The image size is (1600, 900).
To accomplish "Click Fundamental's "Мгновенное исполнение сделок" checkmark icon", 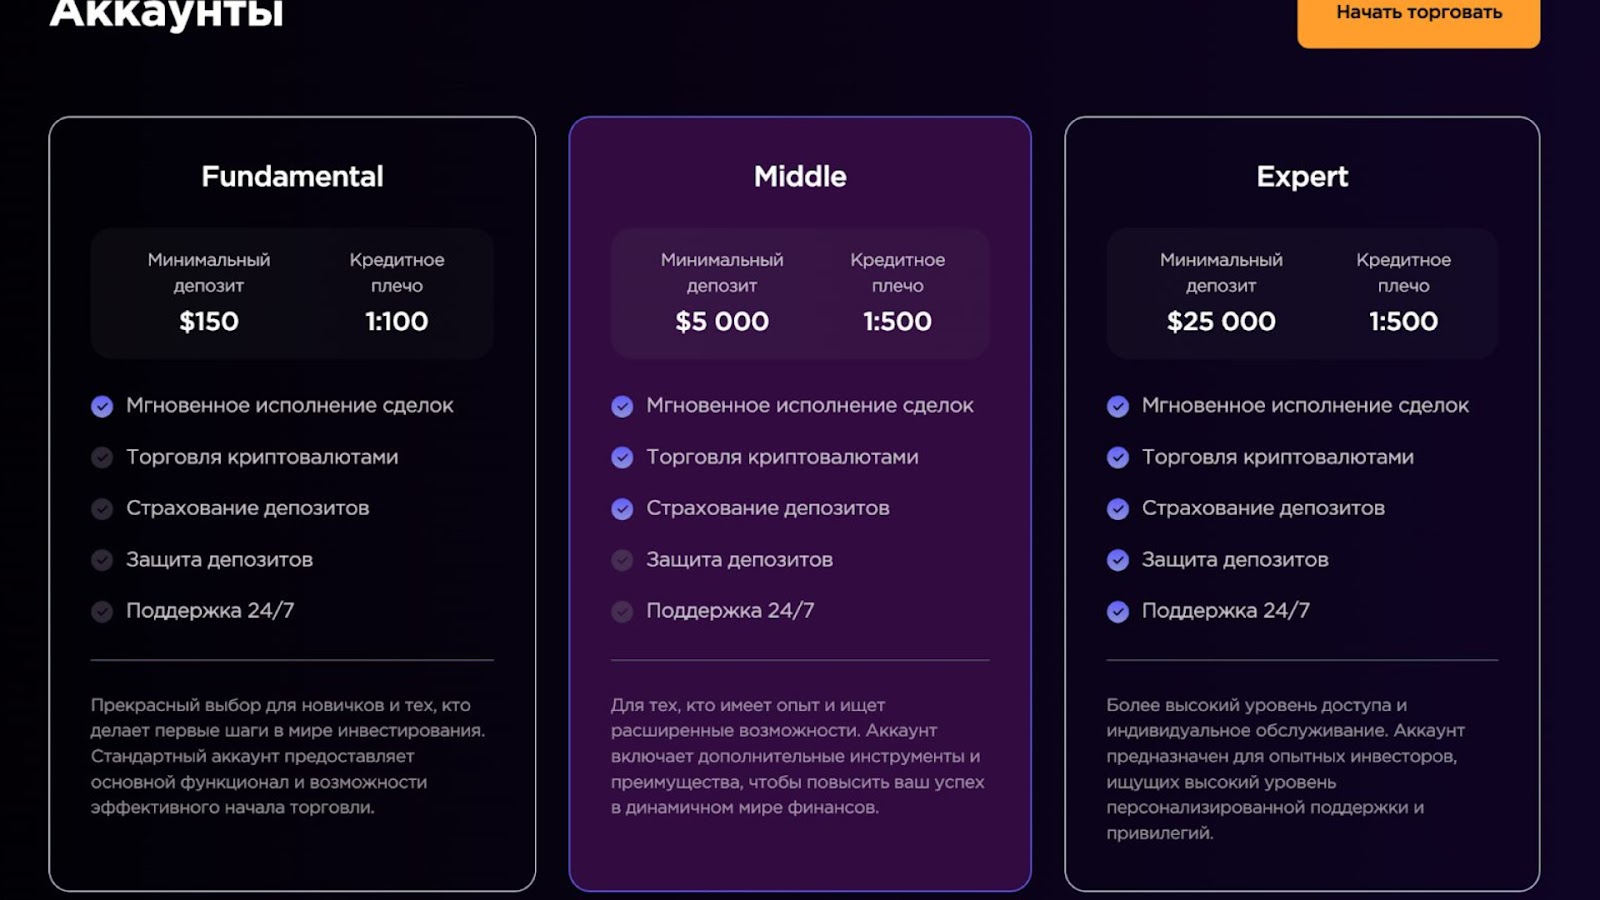I will coord(102,406).
